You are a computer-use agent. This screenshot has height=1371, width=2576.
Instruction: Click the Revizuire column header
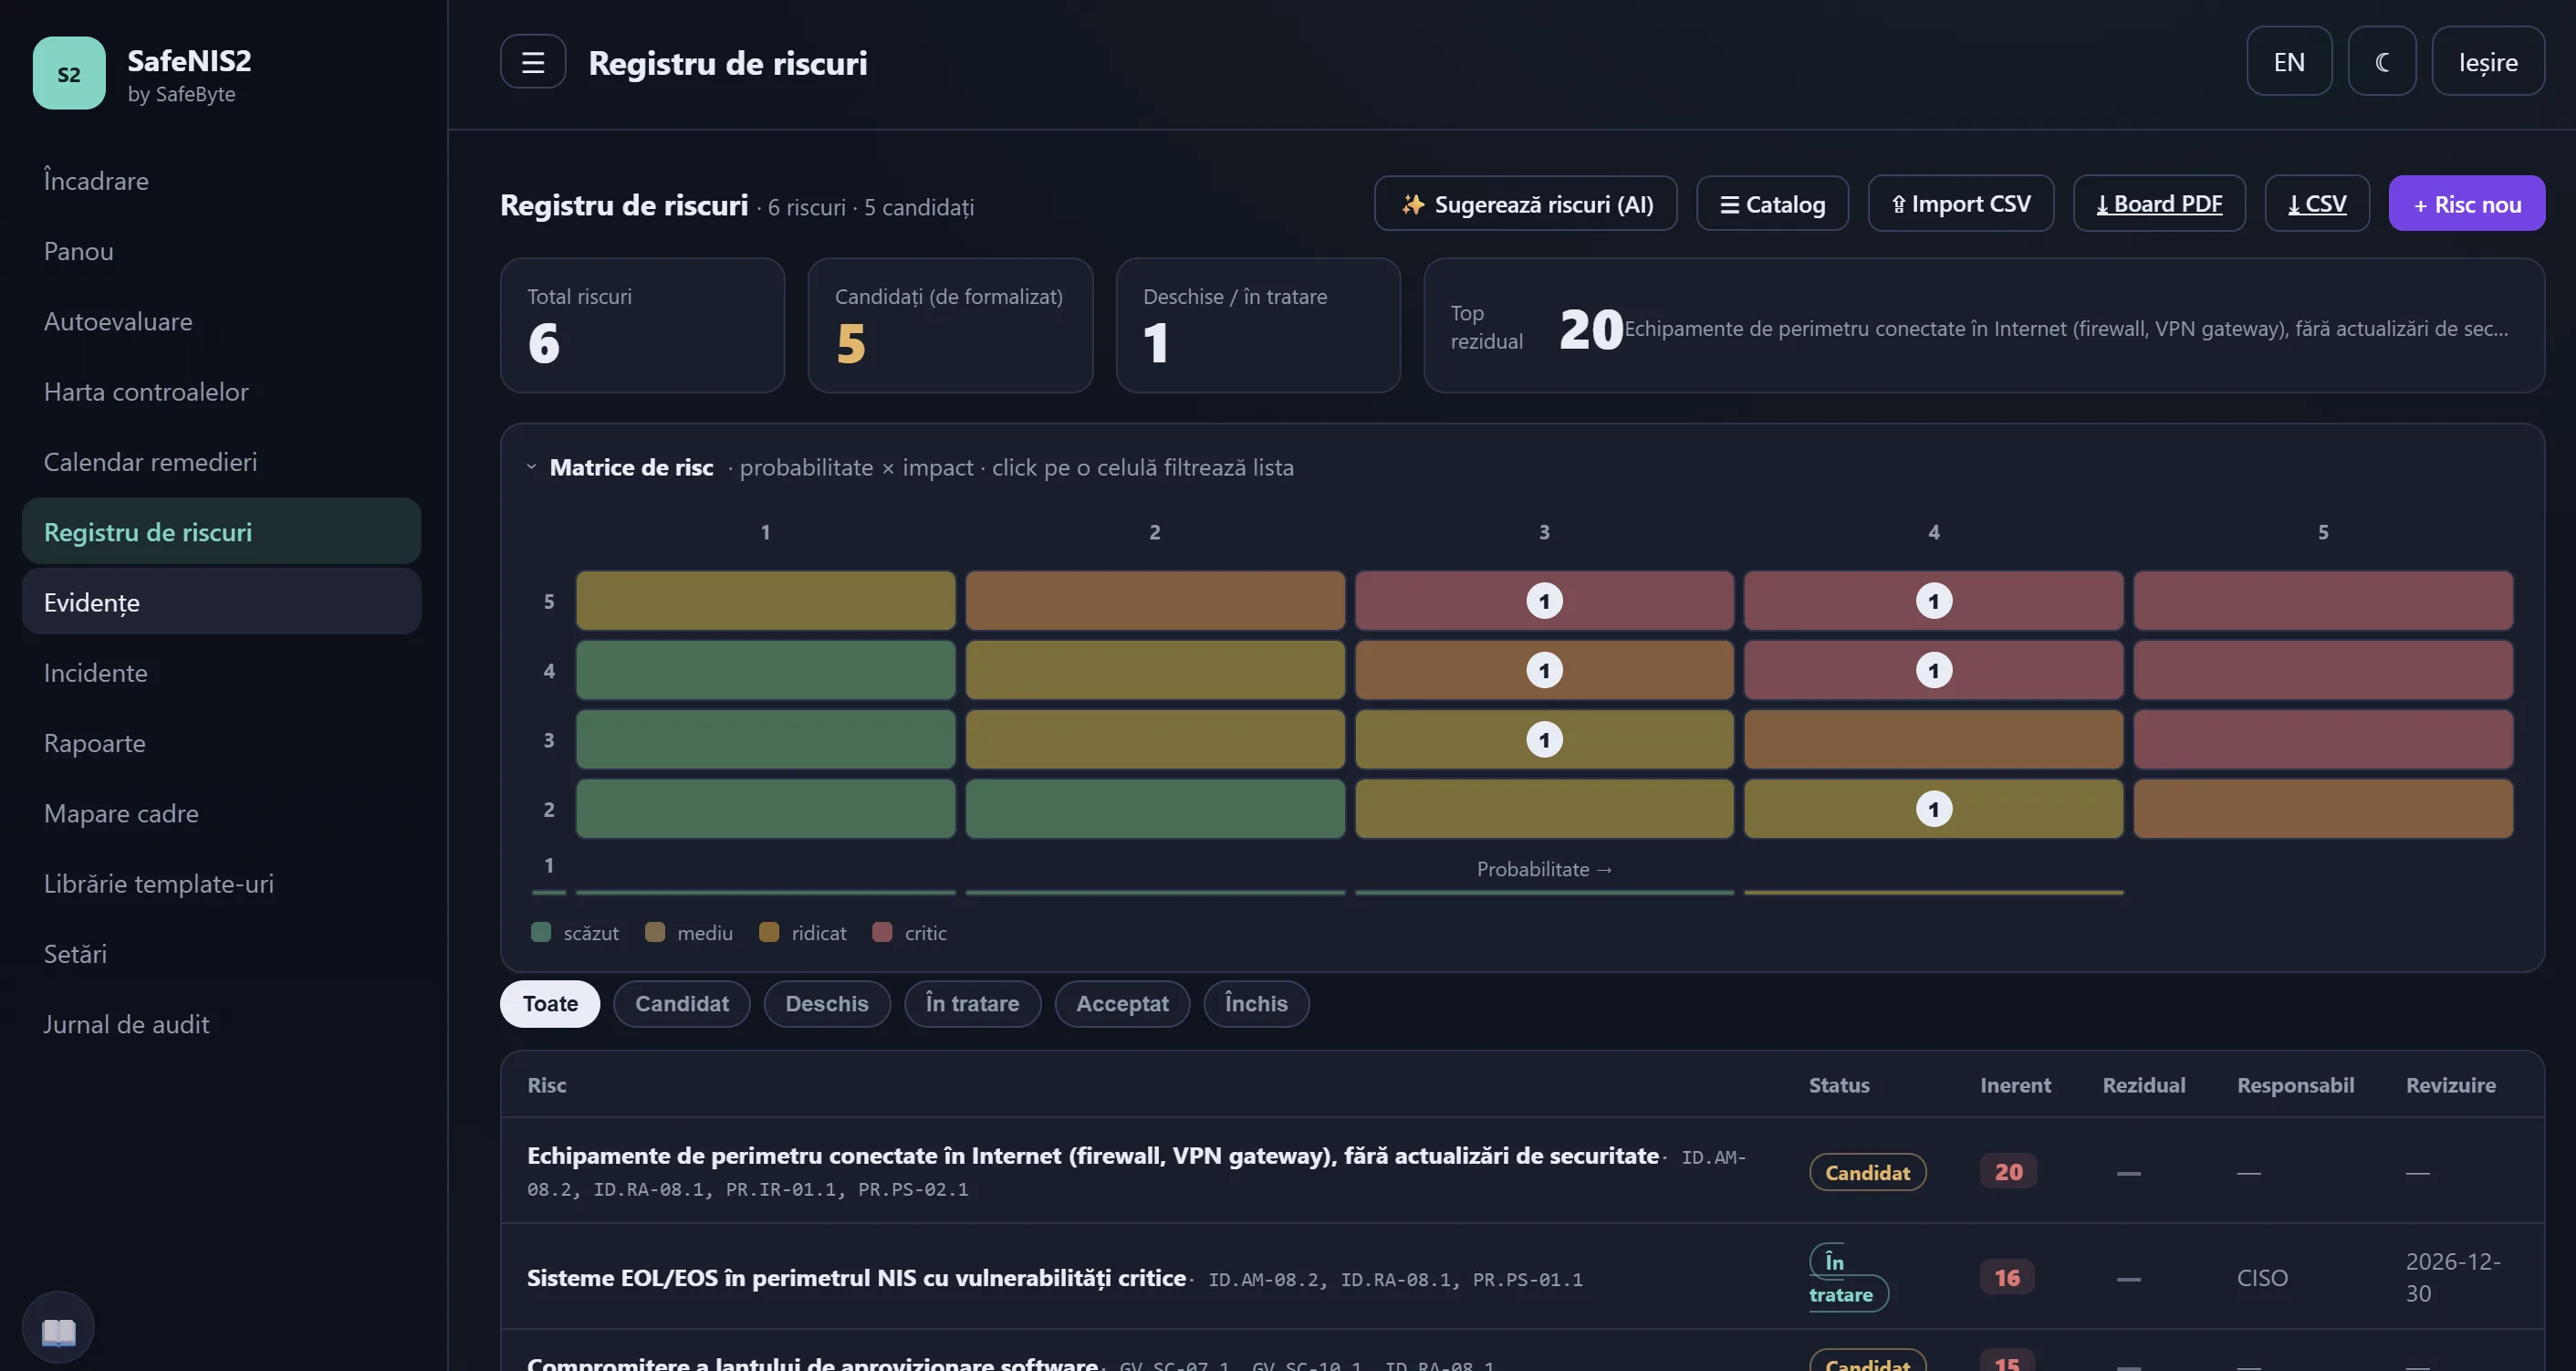click(x=2450, y=1085)
